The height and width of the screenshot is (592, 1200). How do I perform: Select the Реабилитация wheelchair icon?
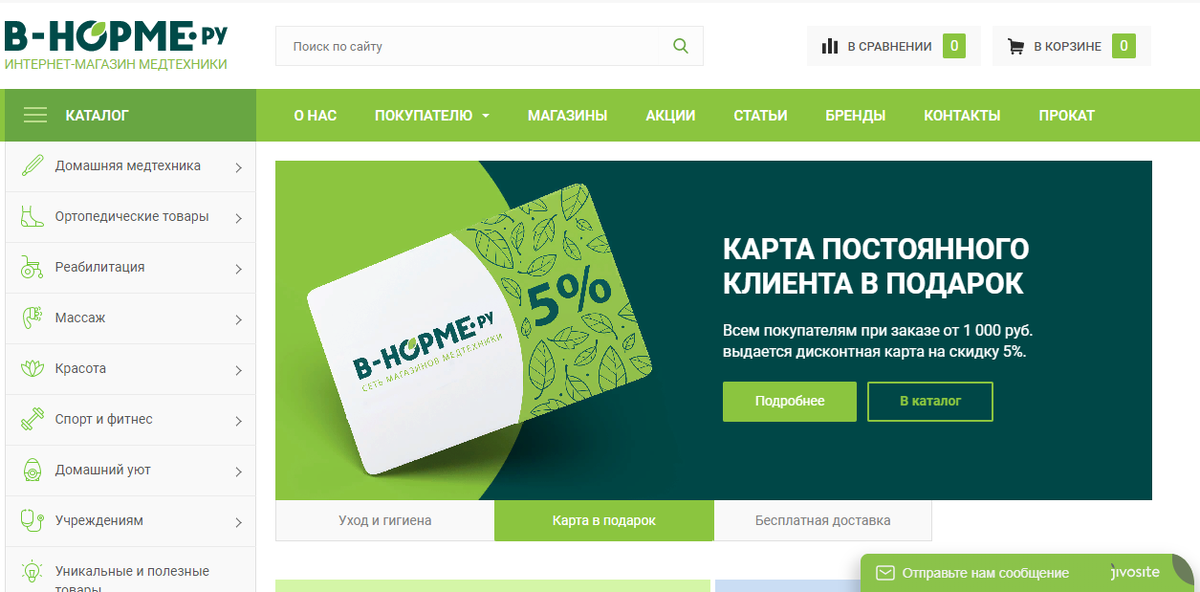(x=31, y=267)
